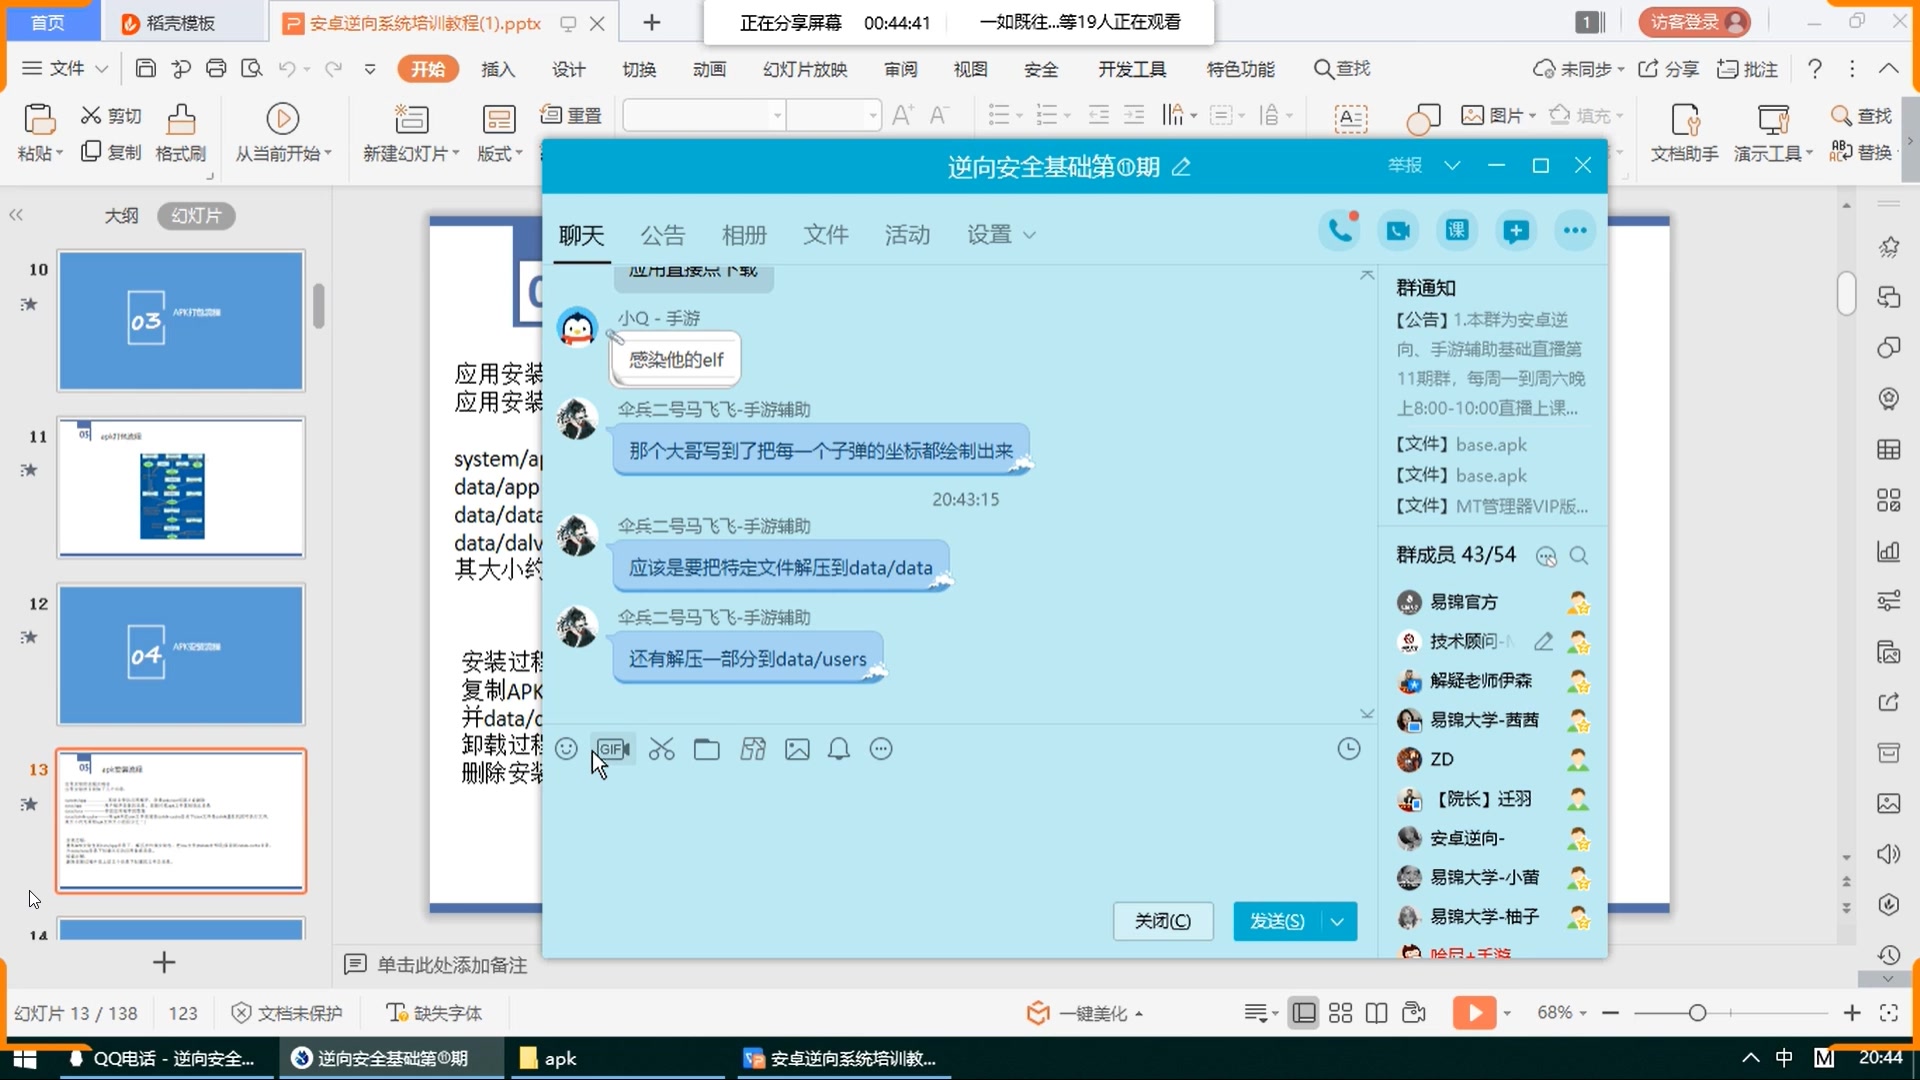
Task: Start slideshow play button in status bar
Action: click(x=1474, y=1013)
